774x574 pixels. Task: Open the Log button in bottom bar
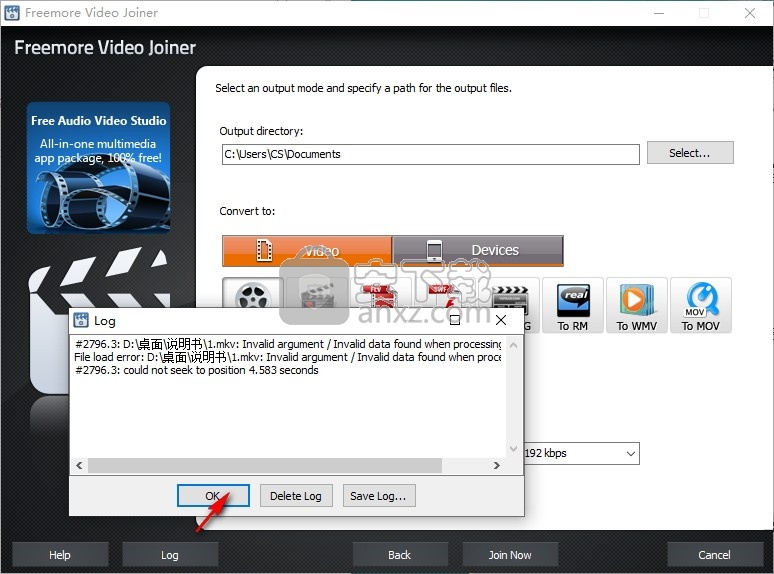[x=170, y=555]
